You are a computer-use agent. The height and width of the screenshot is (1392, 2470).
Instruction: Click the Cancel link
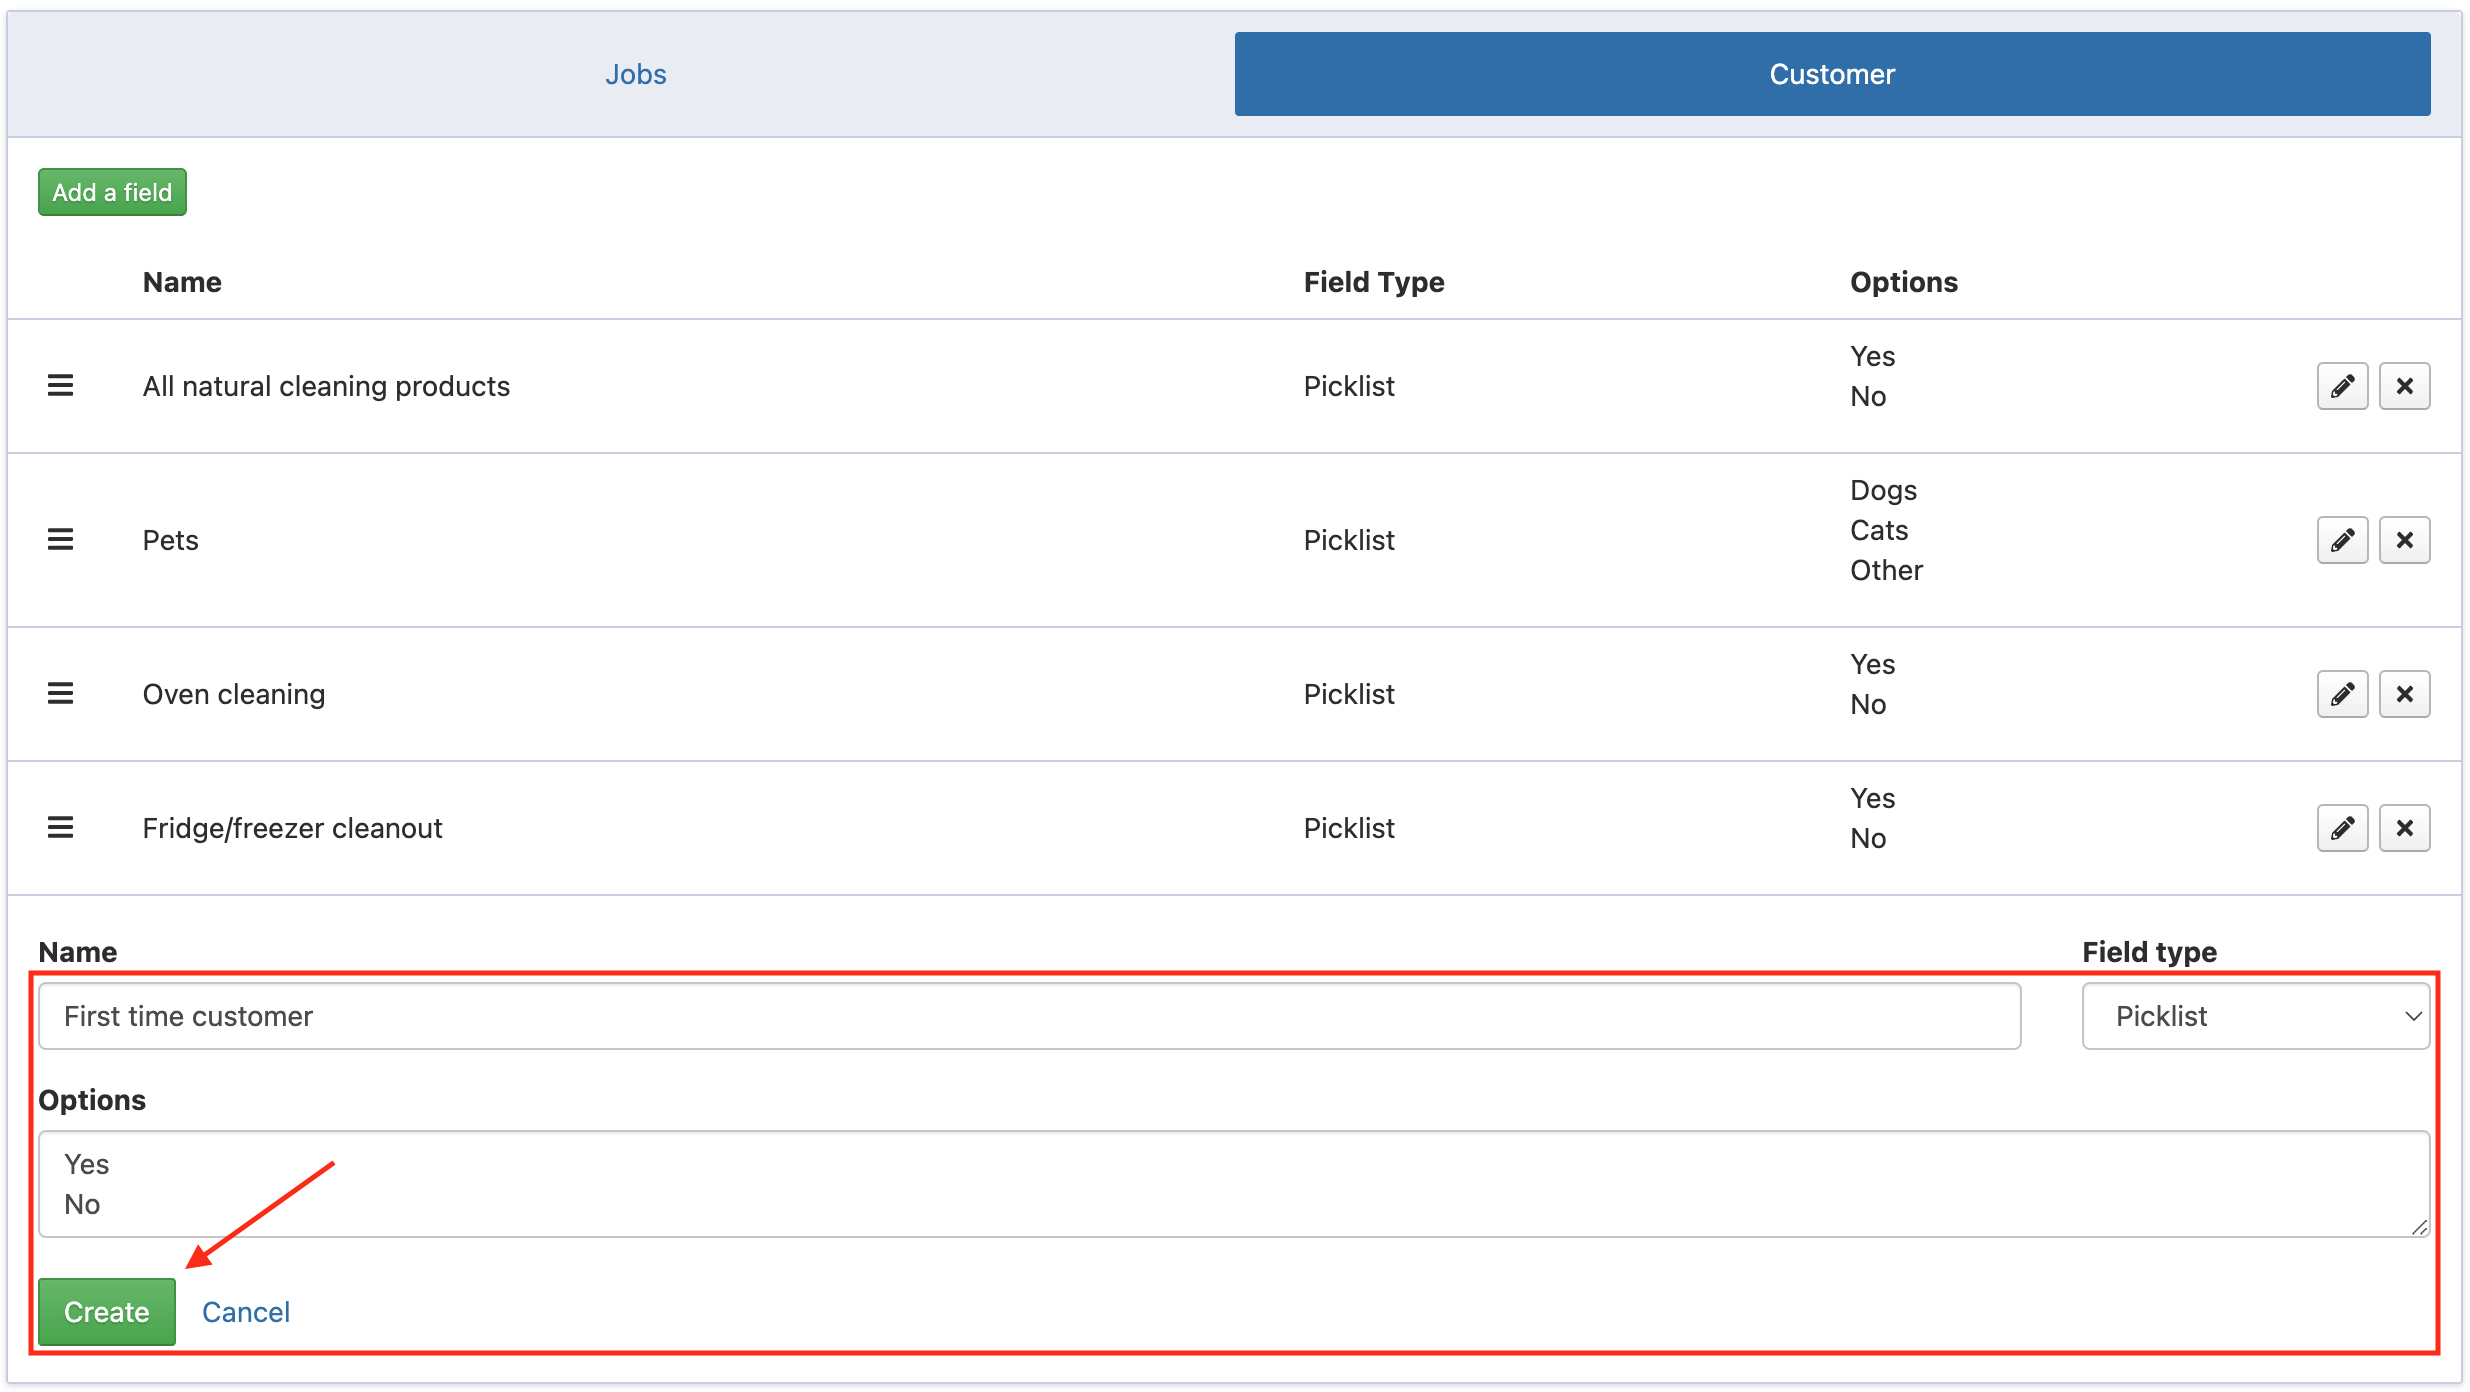point(246,1312)
